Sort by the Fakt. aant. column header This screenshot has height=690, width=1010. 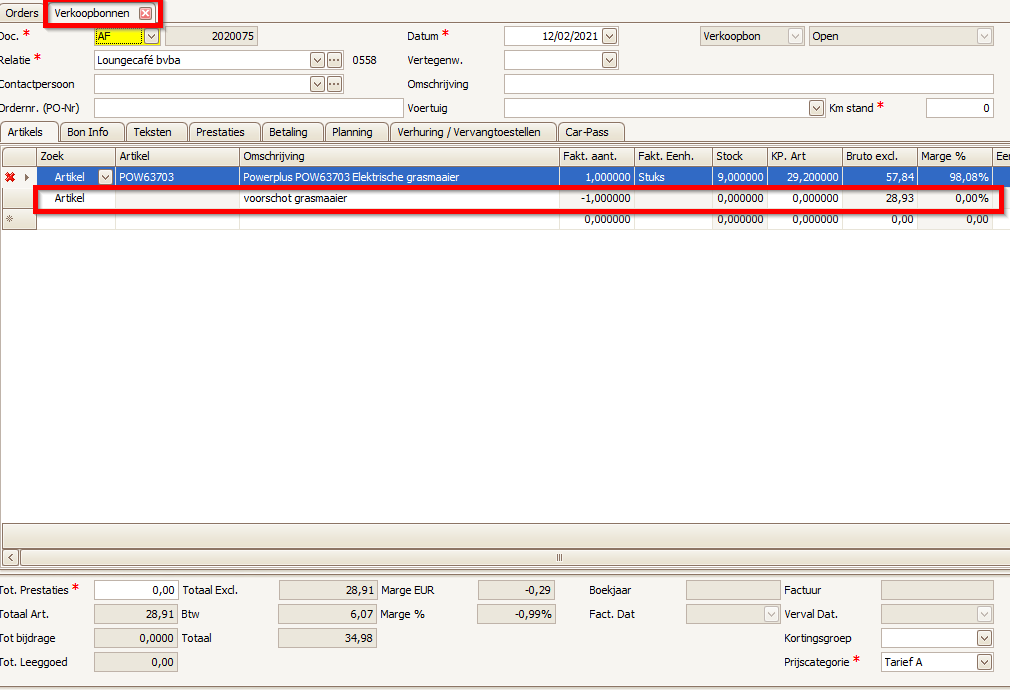coord(596,156)
